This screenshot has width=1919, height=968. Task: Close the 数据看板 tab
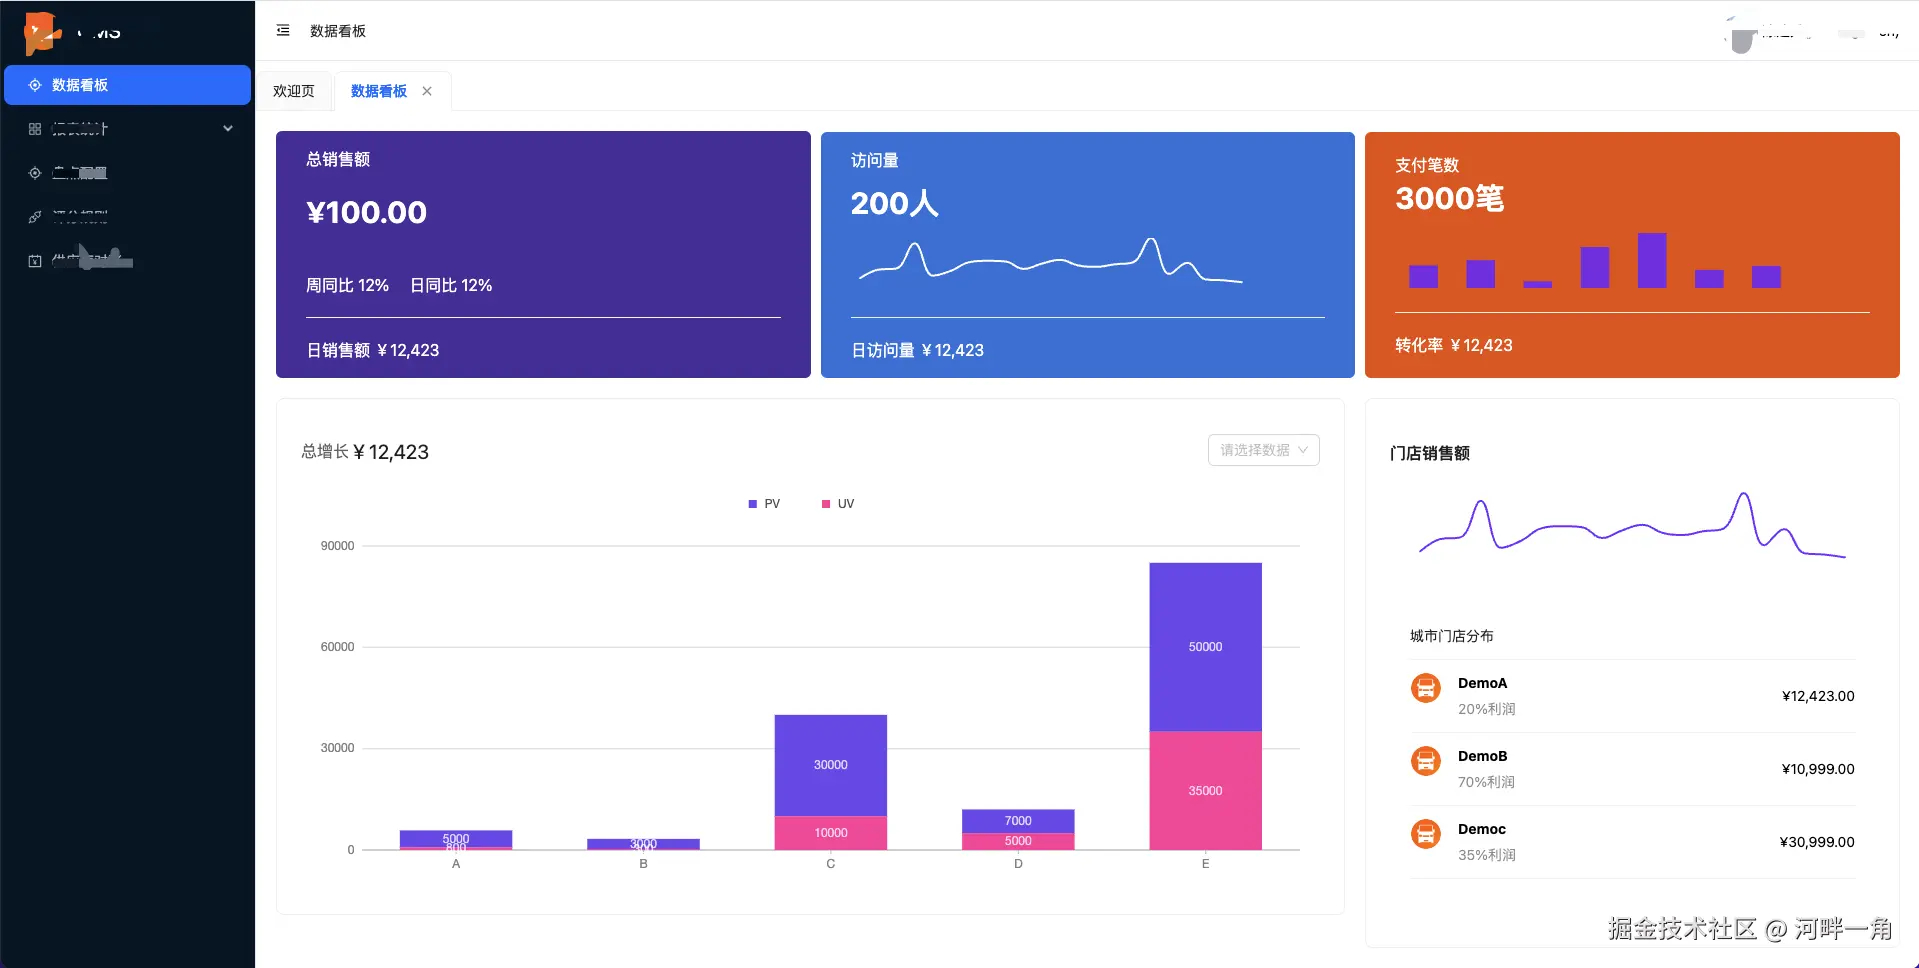(x=427, y=91)
